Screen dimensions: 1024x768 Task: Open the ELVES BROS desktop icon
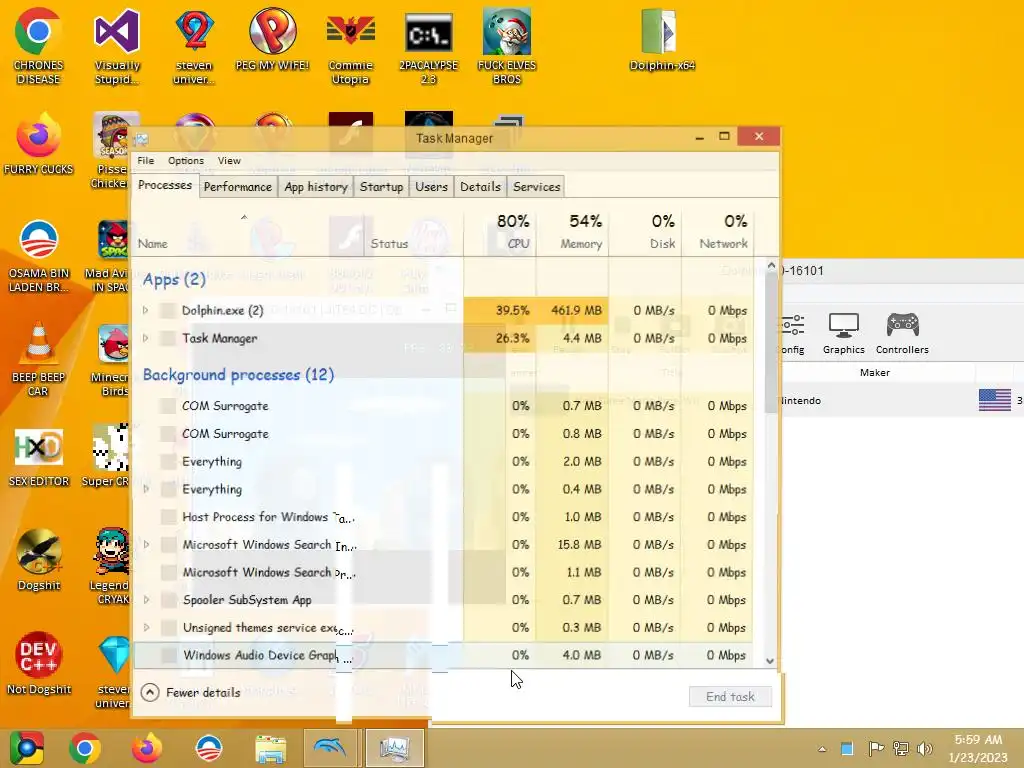point(507,46)
